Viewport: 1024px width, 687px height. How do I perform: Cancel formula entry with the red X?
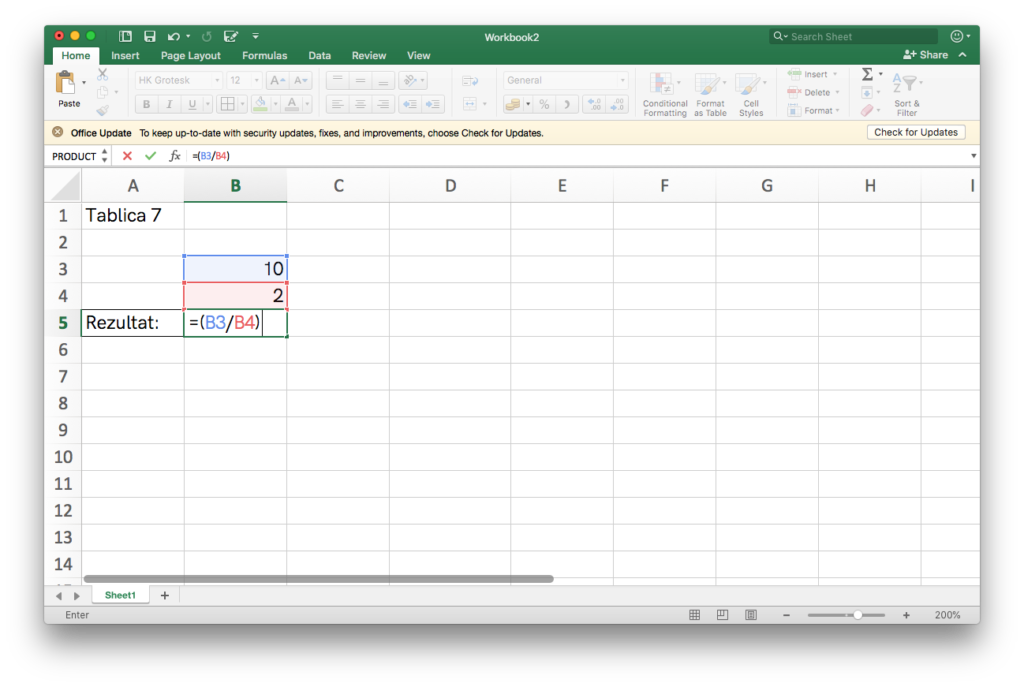point(127,156)
